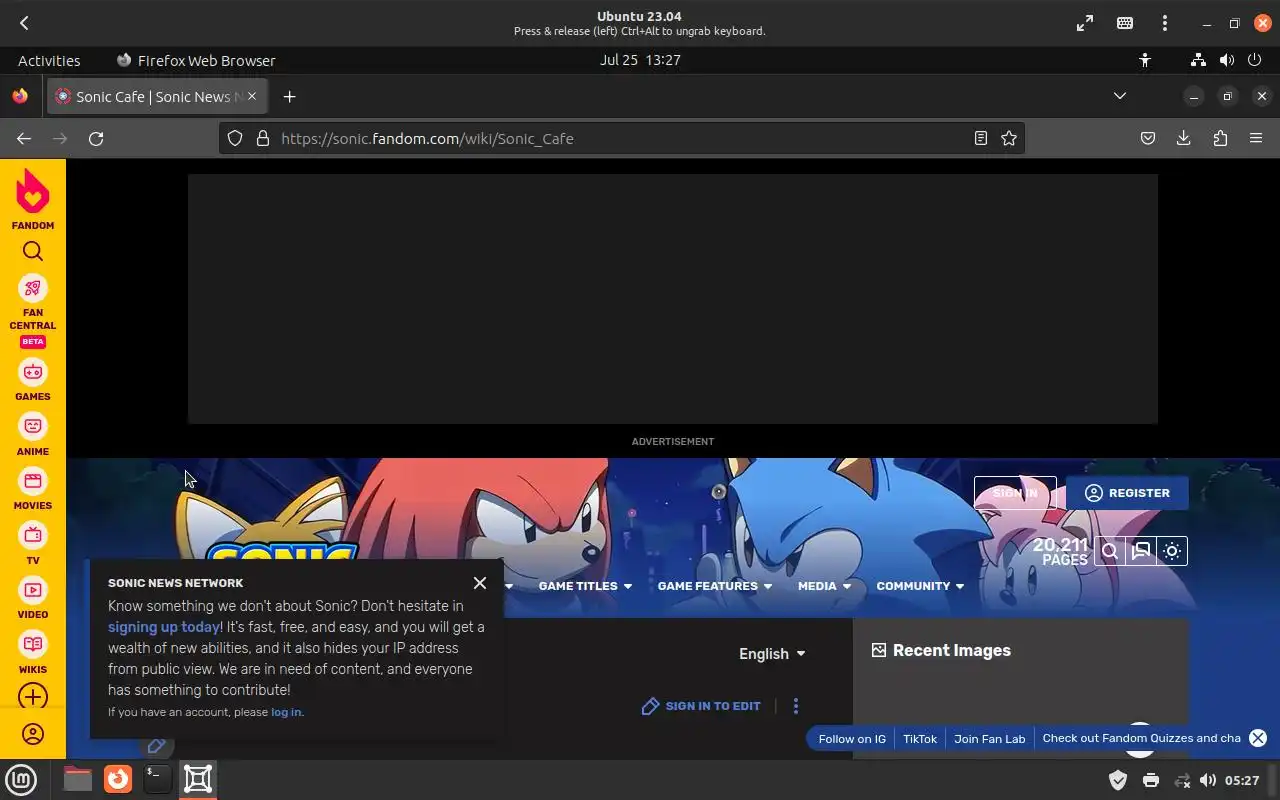Open the list all tabs dropdown
The width and height of the screenshot is (1280, 800).
[x=1120, y=96]
